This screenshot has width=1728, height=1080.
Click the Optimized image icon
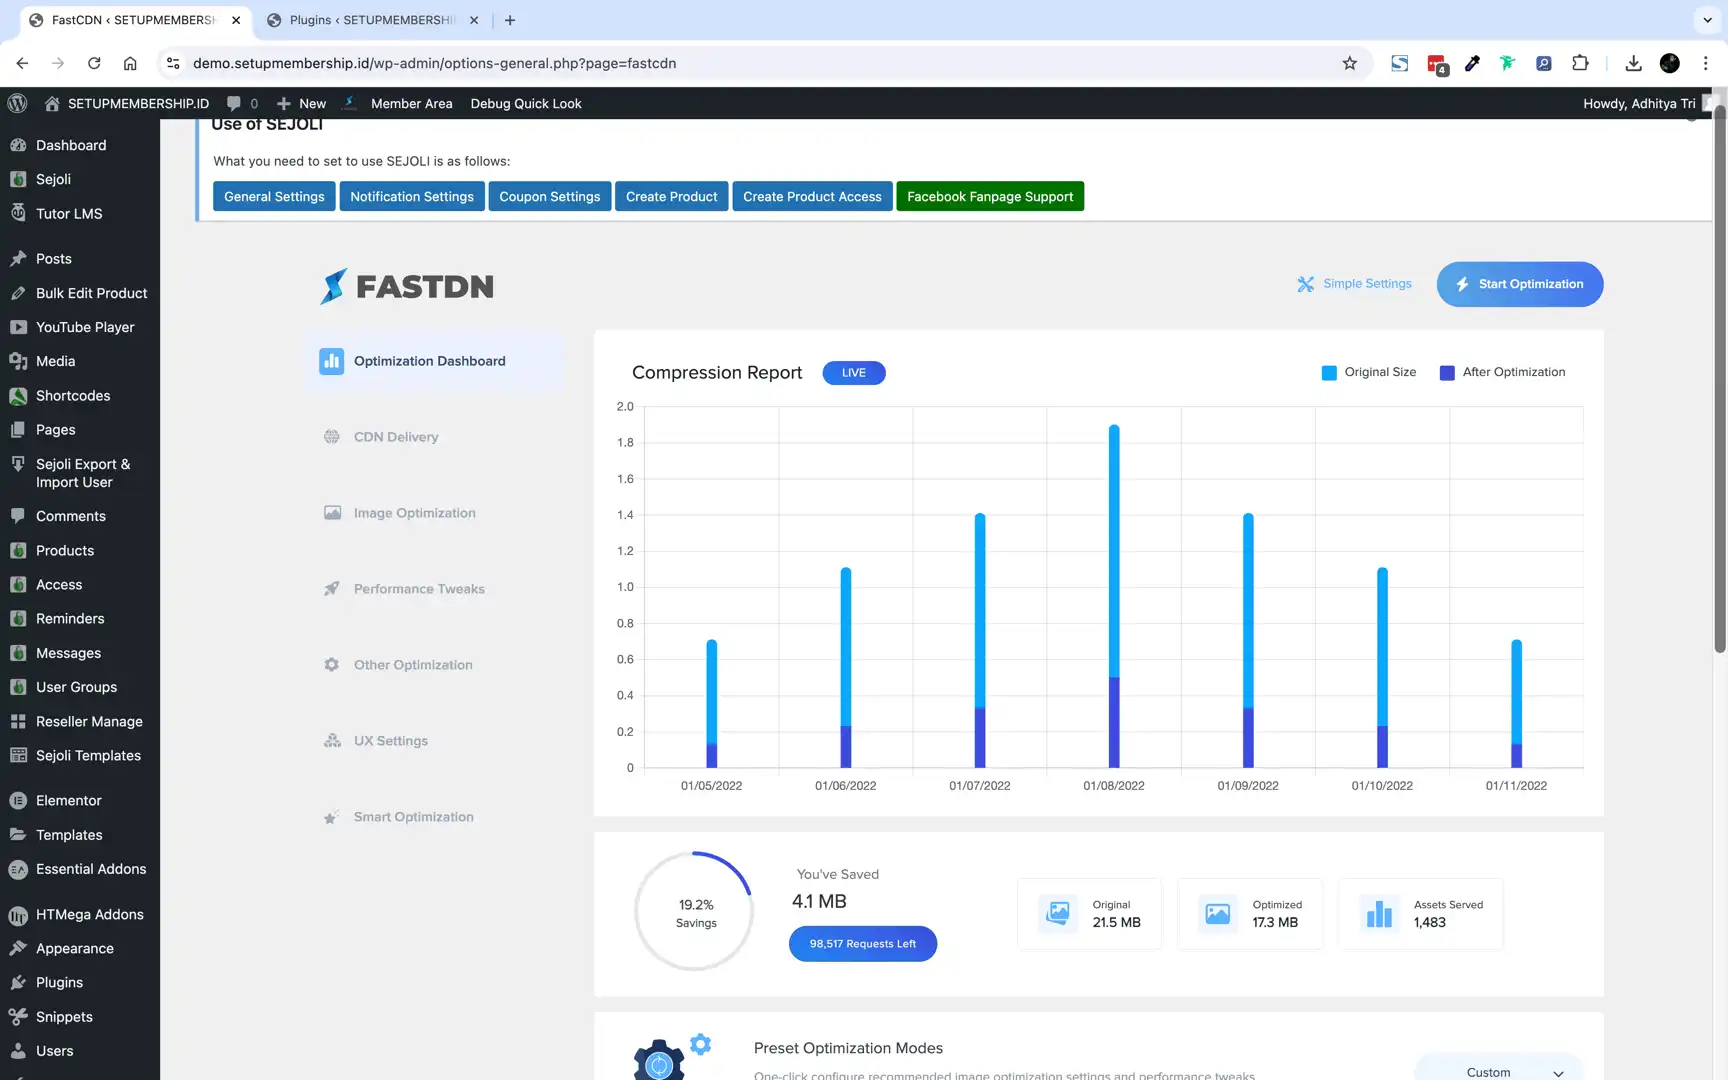pyautogui.click(x=1218, y=913)
